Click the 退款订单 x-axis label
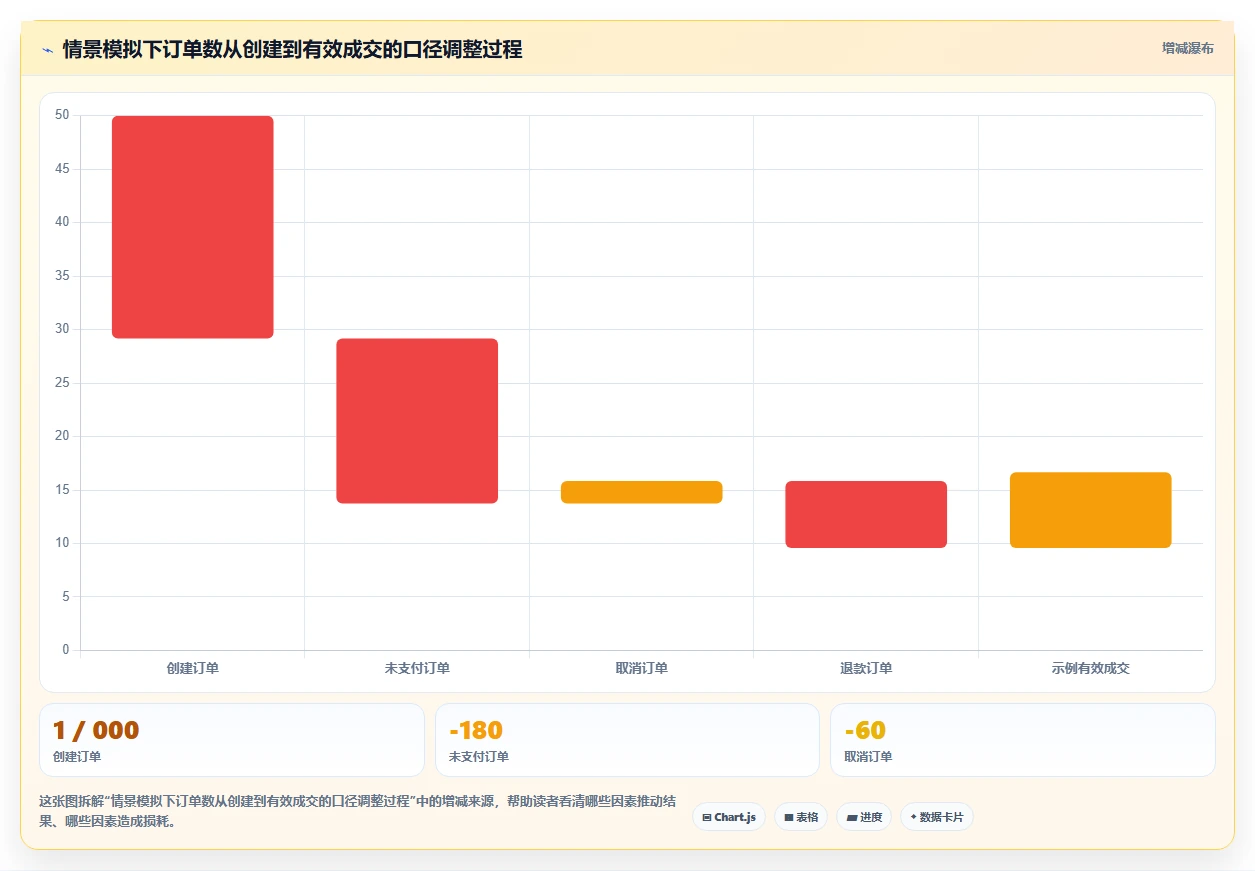 [x=866, y=668]
